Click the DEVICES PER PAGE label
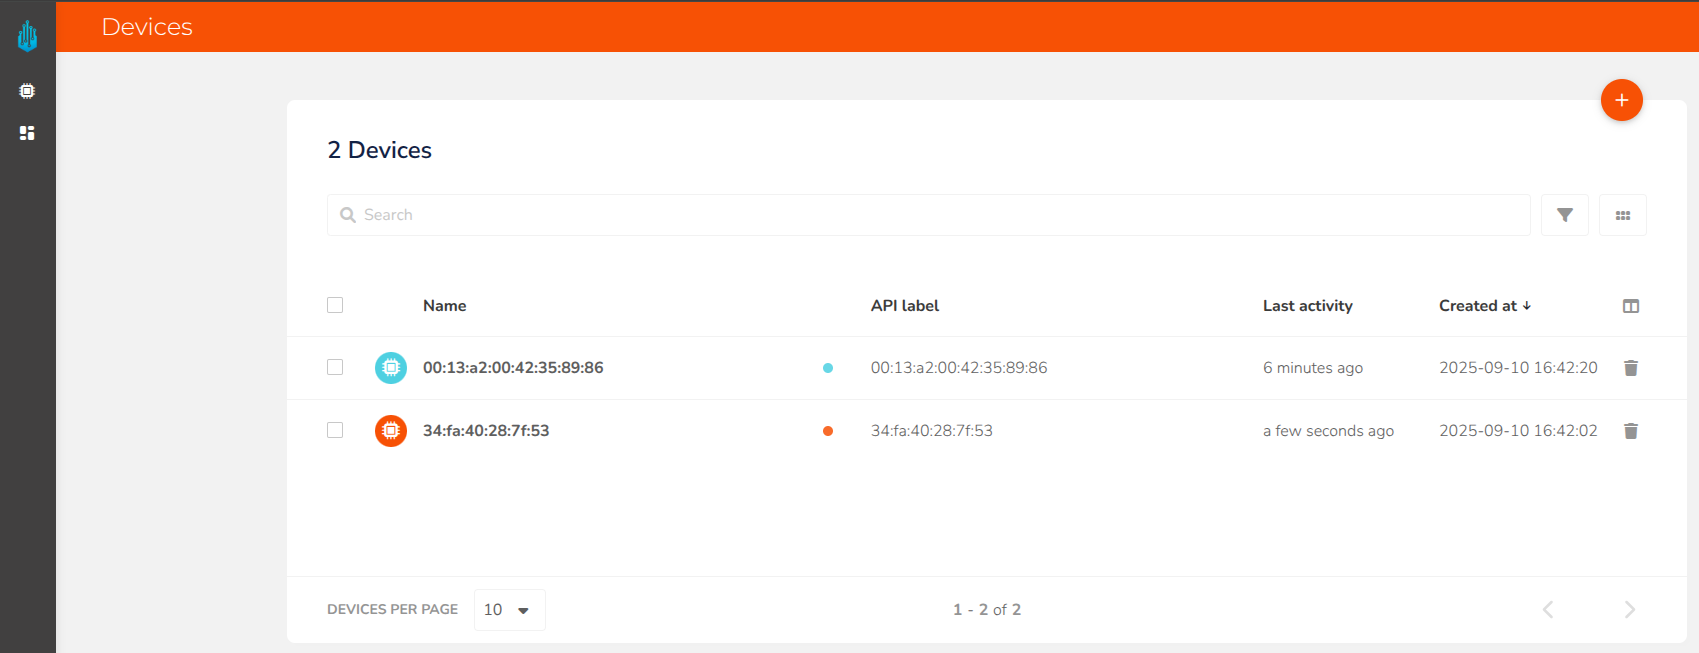 click(x=392, y=609)
